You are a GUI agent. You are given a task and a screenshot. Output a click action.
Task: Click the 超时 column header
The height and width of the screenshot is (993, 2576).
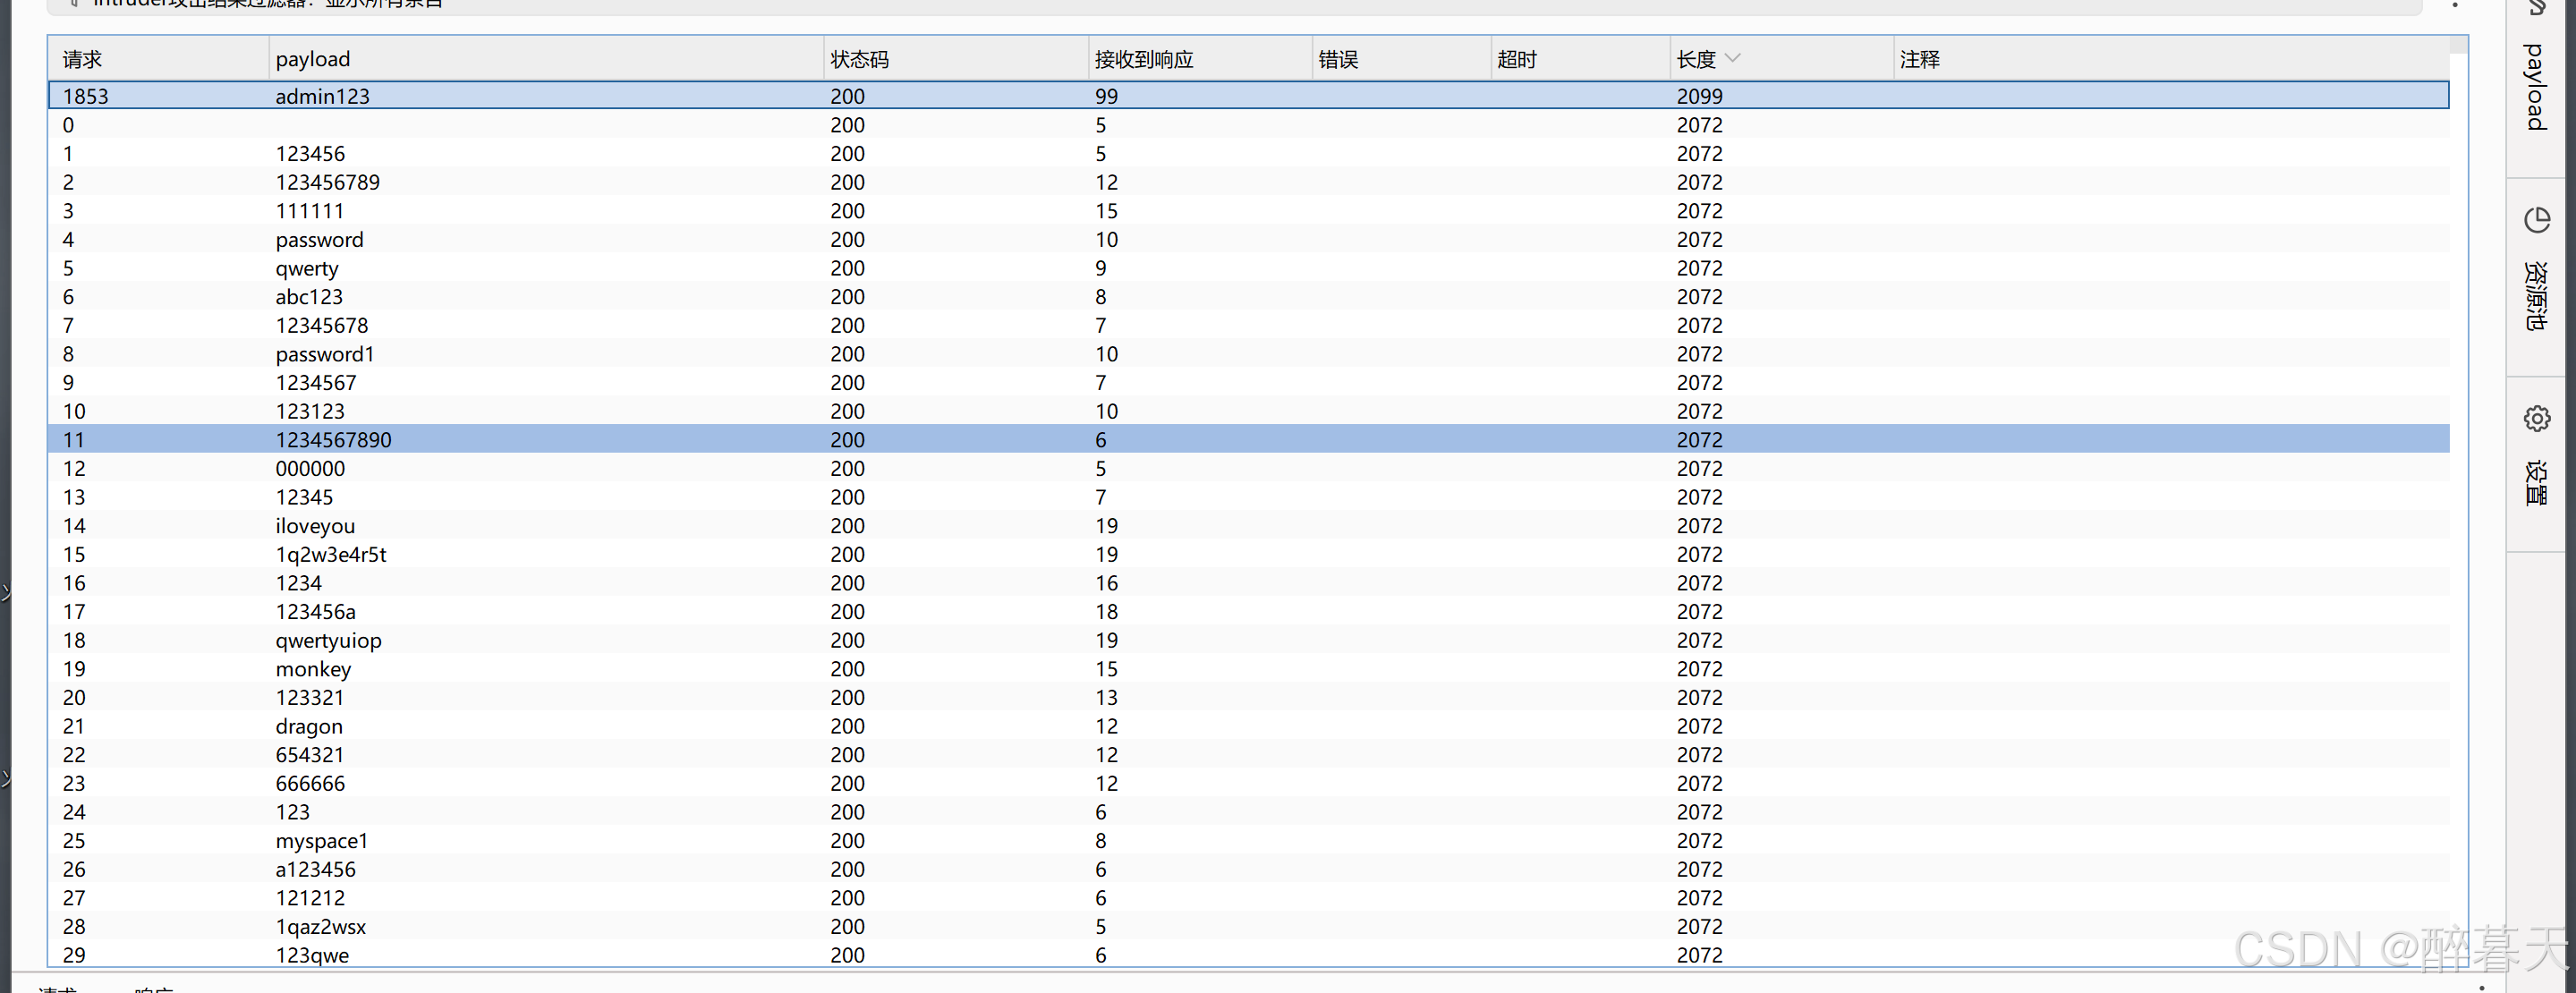[x=1516, y=59]
